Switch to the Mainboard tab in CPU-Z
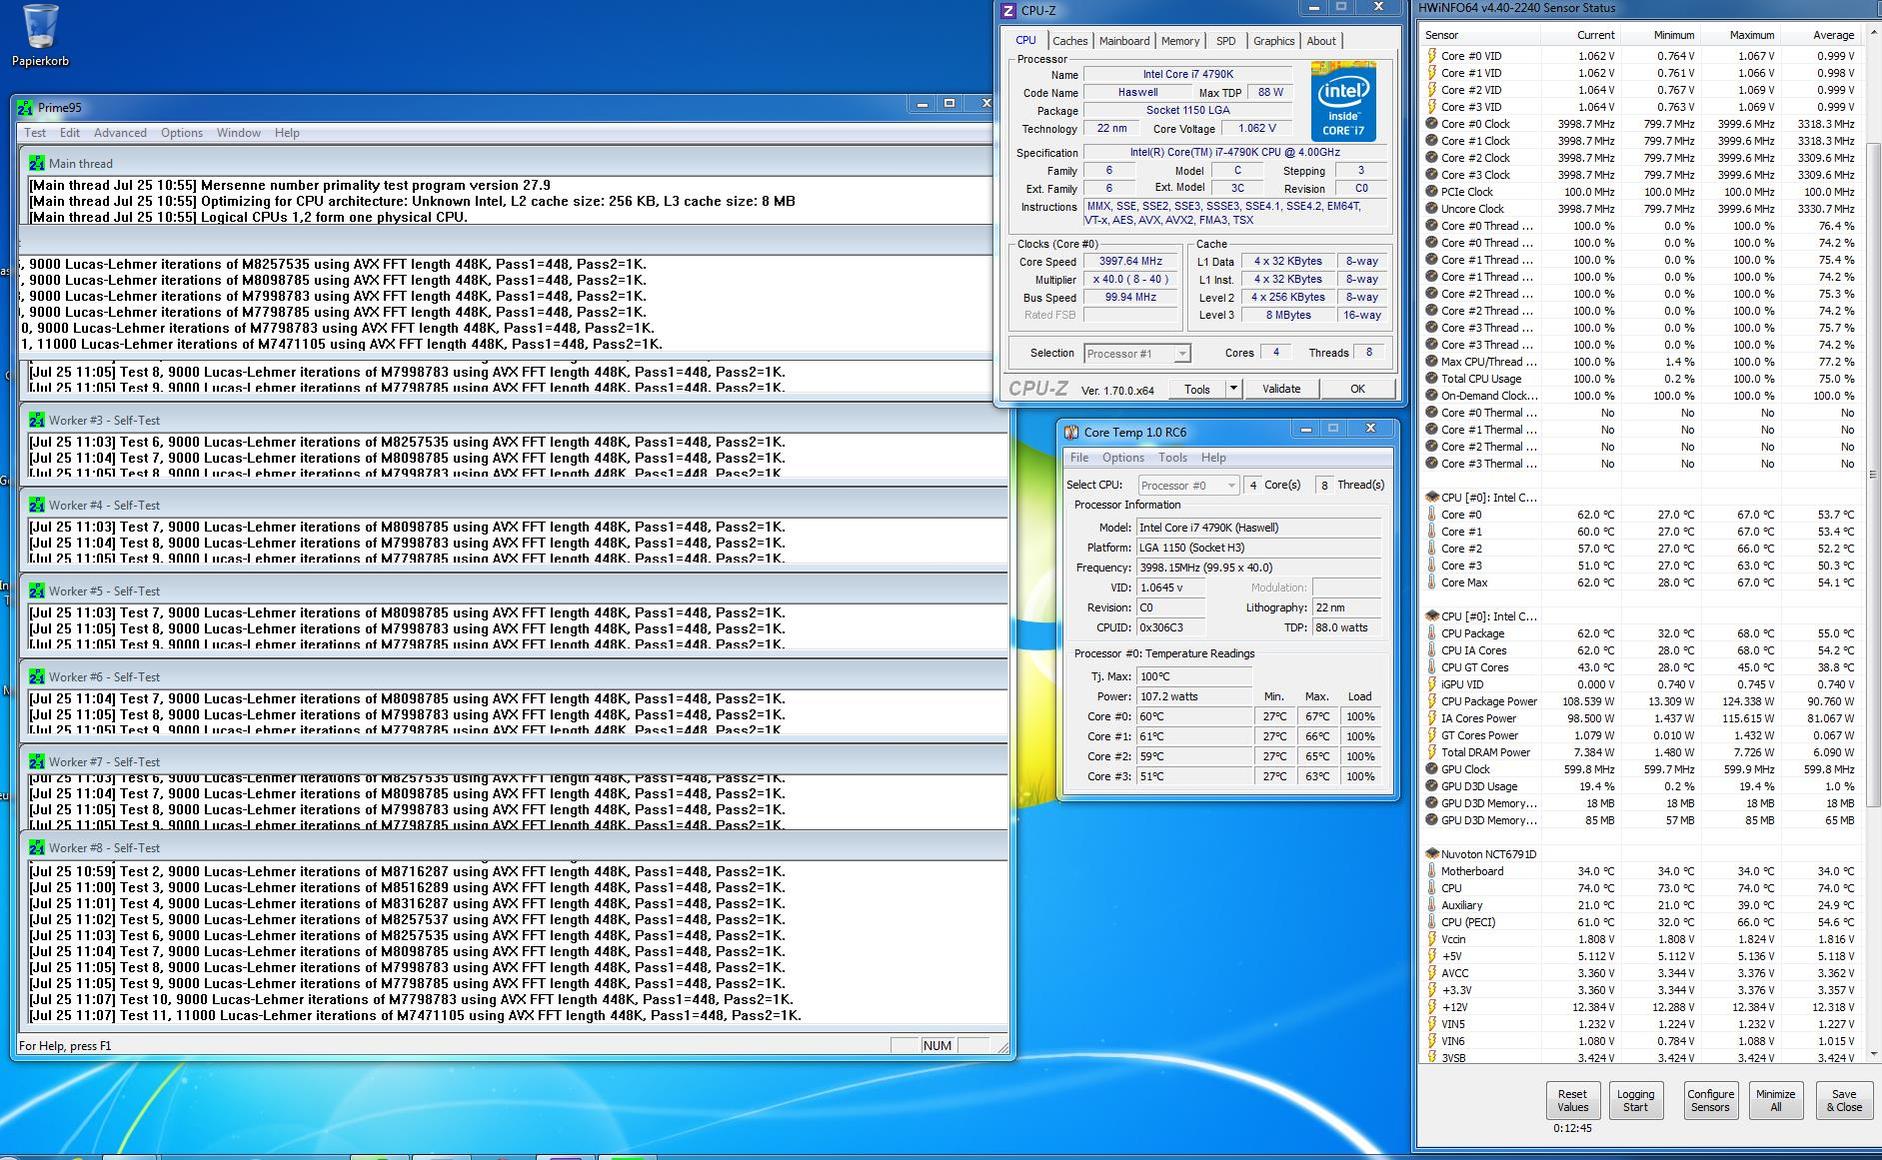Image resolution: width=1882 pixels, height=1160 pixels. point(1124,41)
